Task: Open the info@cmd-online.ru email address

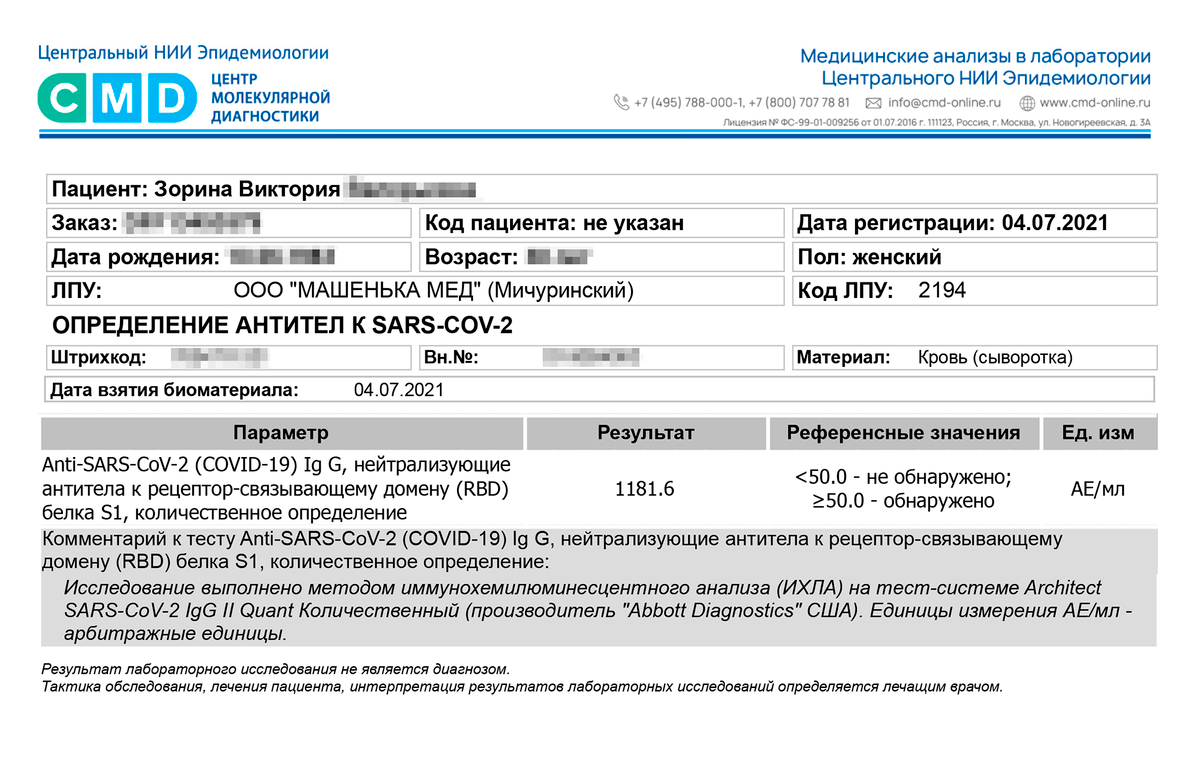Action: 944,102
